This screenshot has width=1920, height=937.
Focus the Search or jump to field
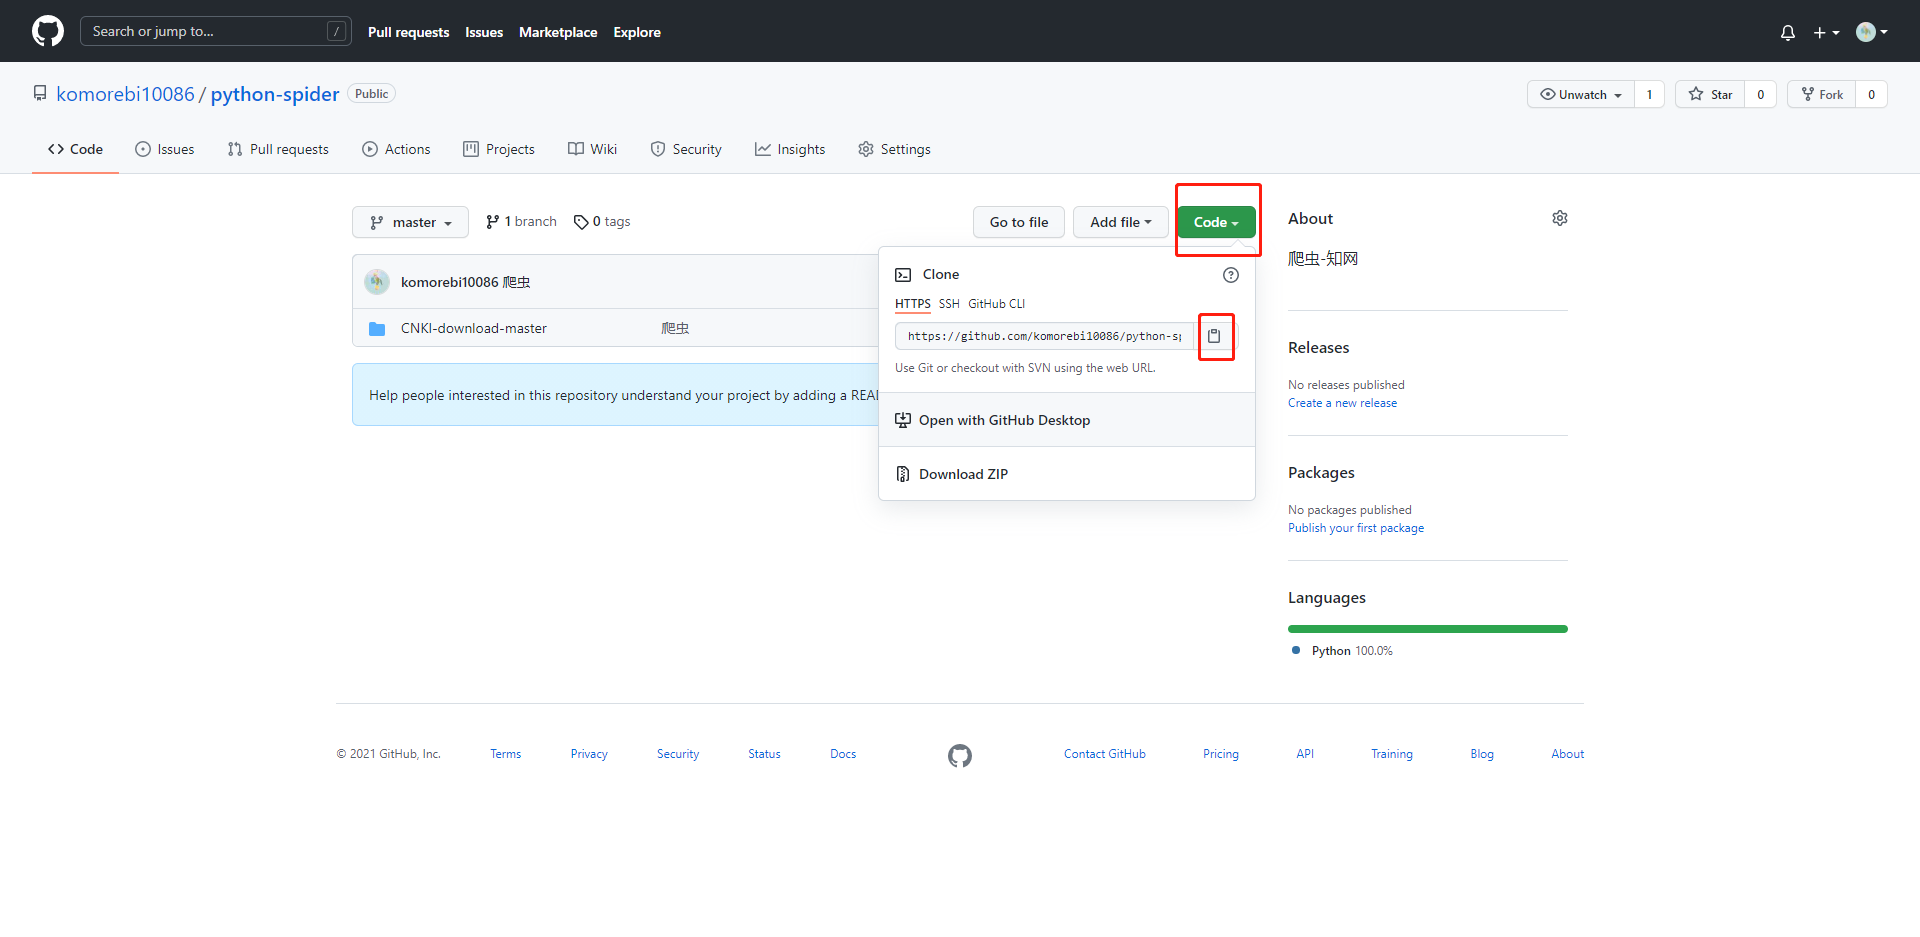coord(215,31)
